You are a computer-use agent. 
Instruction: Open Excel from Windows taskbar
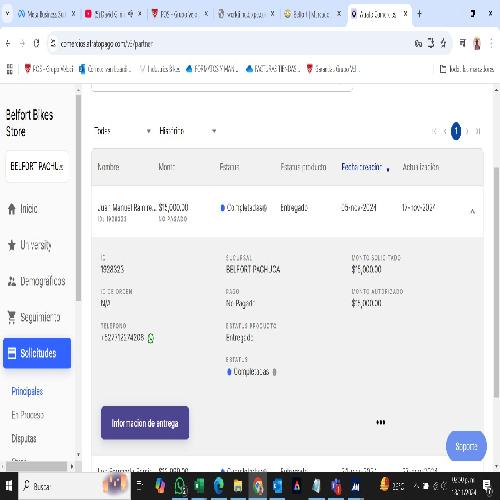coord(199,486)
